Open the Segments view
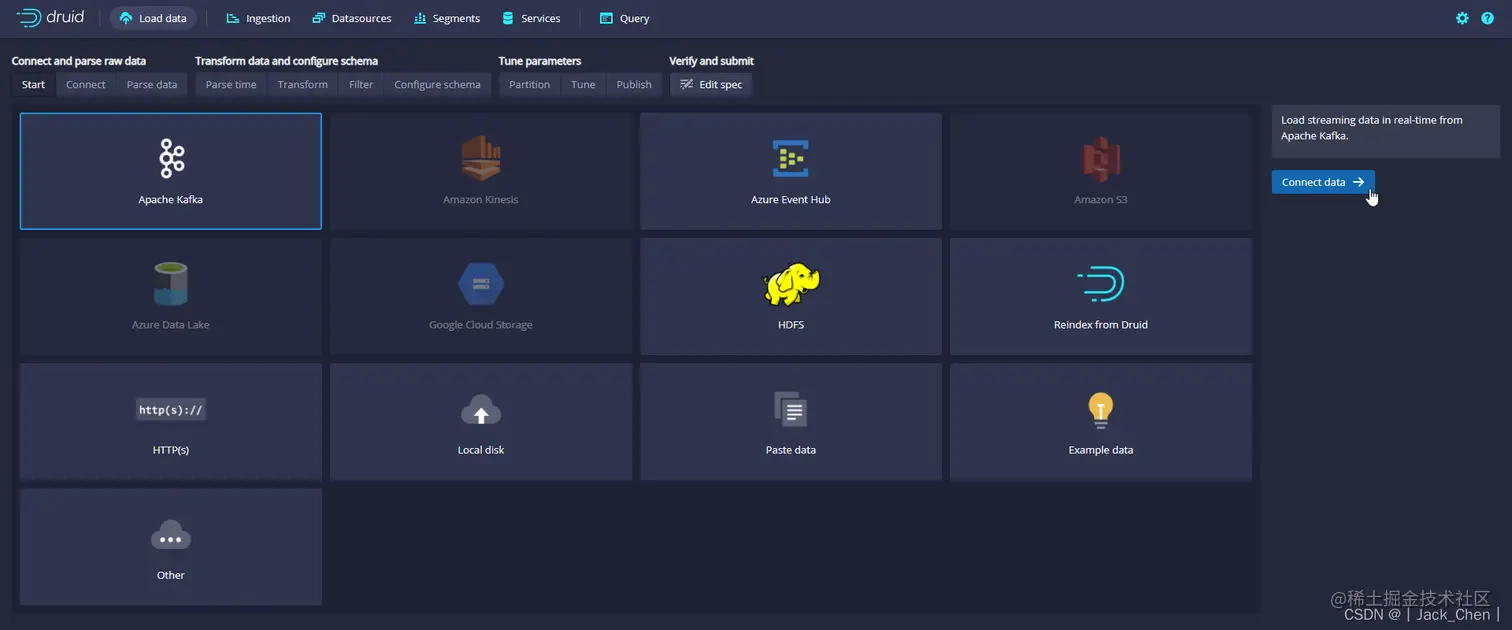This screenshot has height=630, width=1512. point(446,18)
